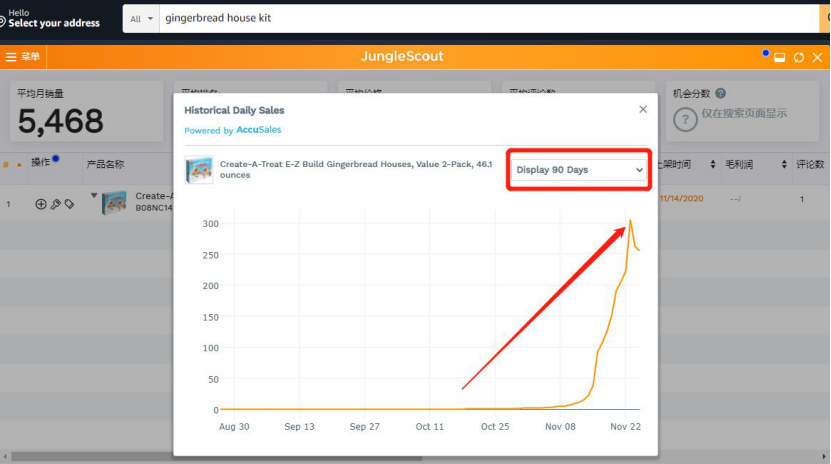Open the Display 90 Days dropdown
The image size is (831, 464).
[579, 169]
